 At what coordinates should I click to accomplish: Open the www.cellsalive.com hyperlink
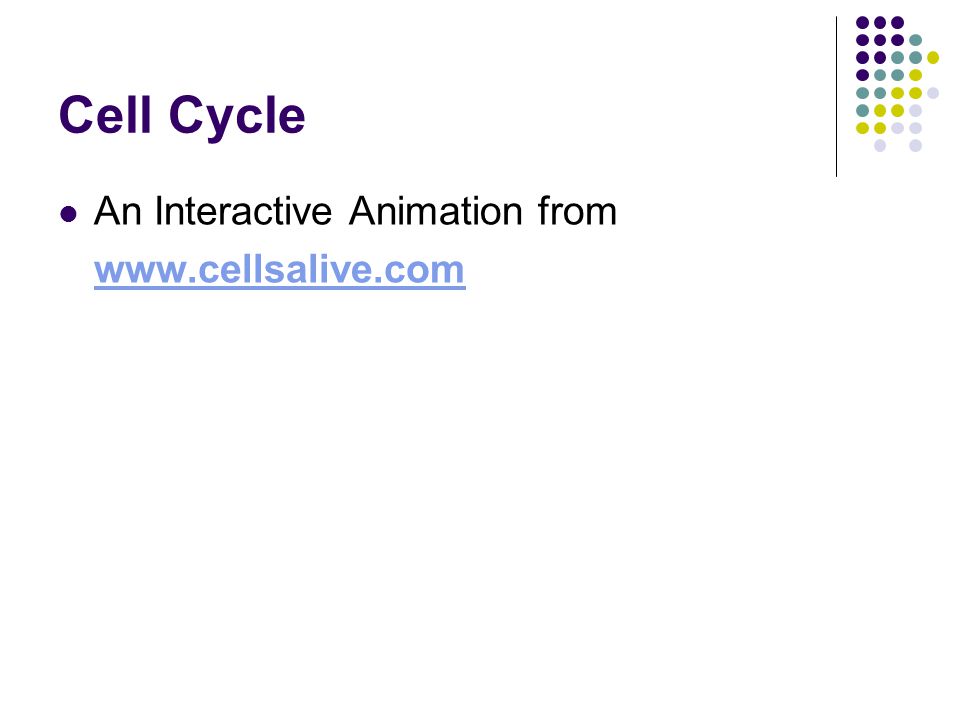(x=280, y=269)
